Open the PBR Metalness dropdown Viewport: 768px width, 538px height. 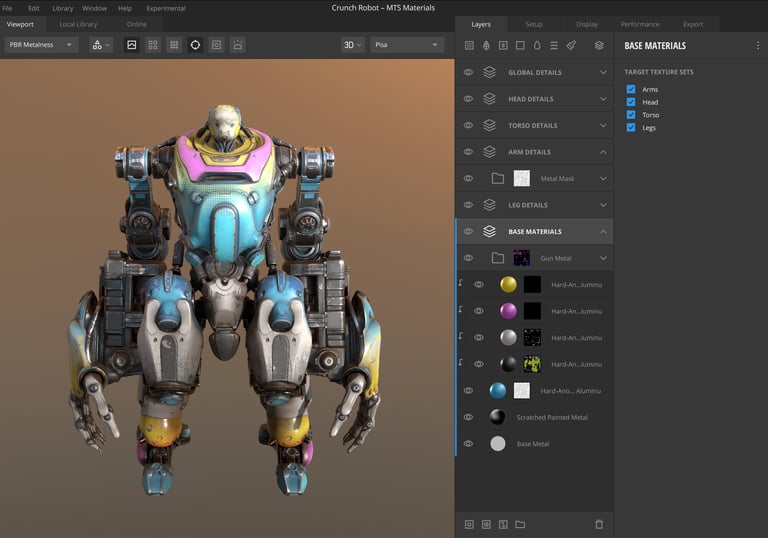point(41,45)
